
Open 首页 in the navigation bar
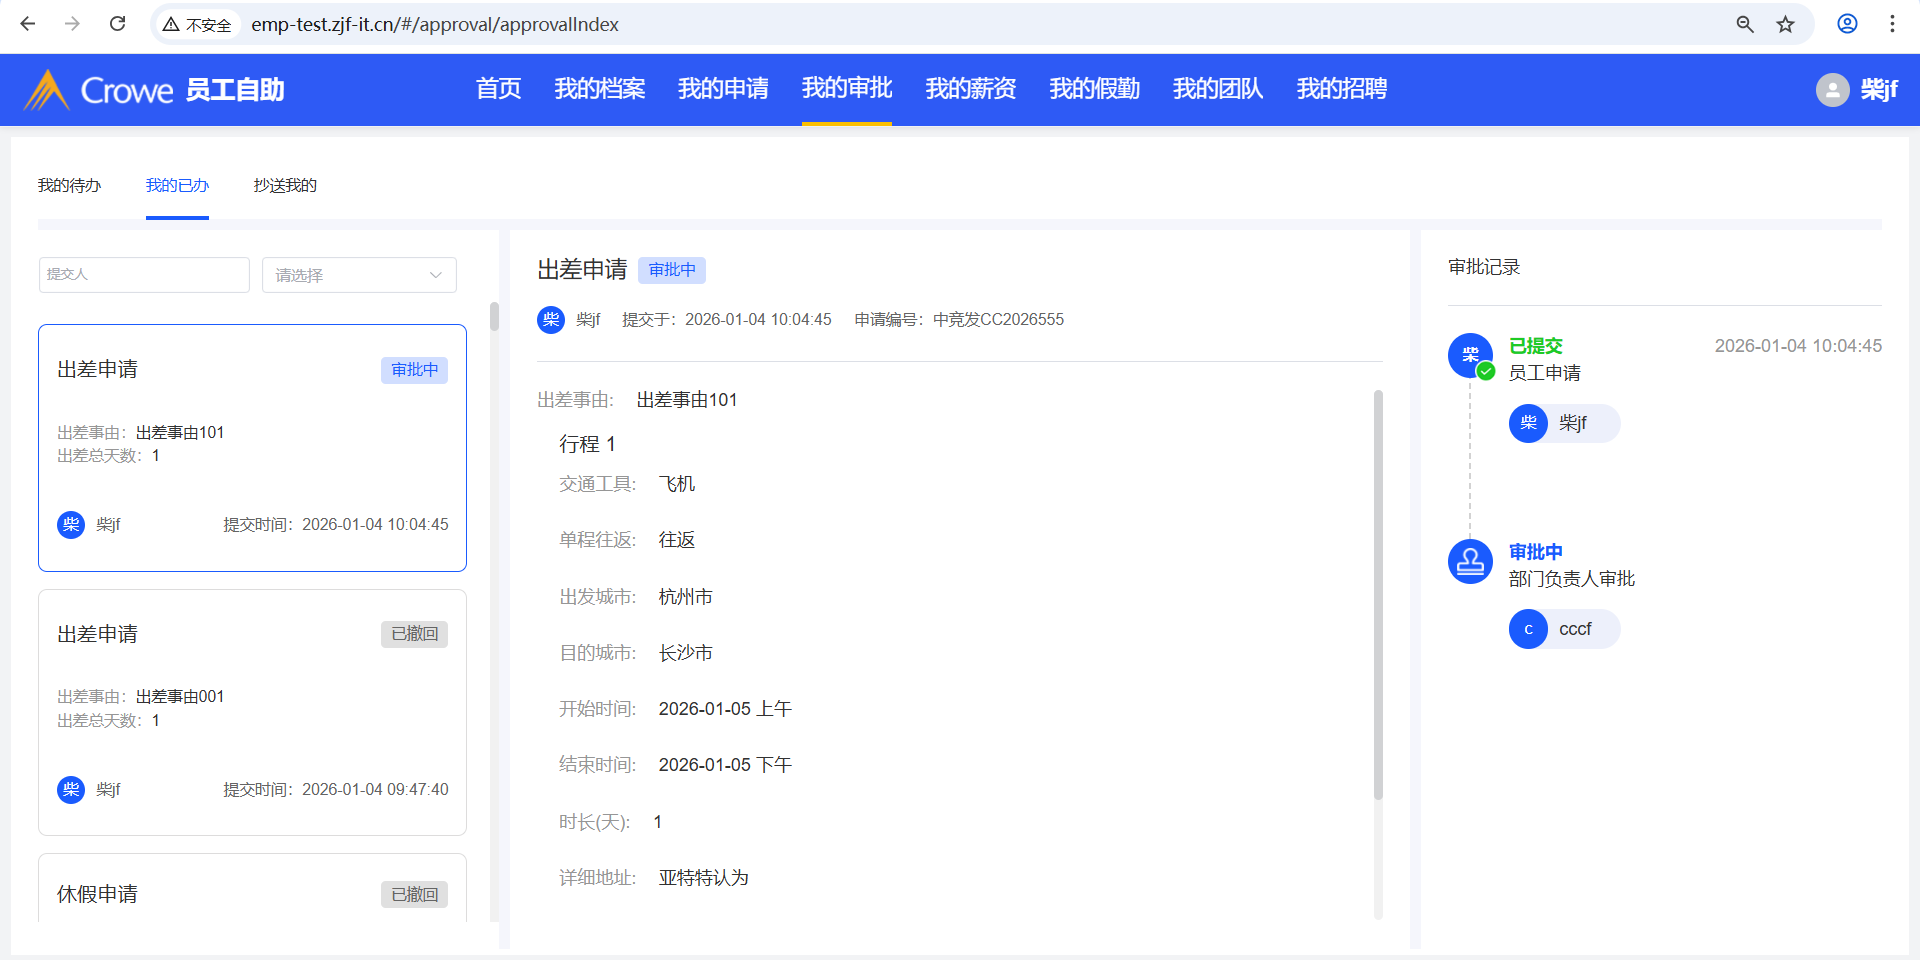tap(498, 89)
